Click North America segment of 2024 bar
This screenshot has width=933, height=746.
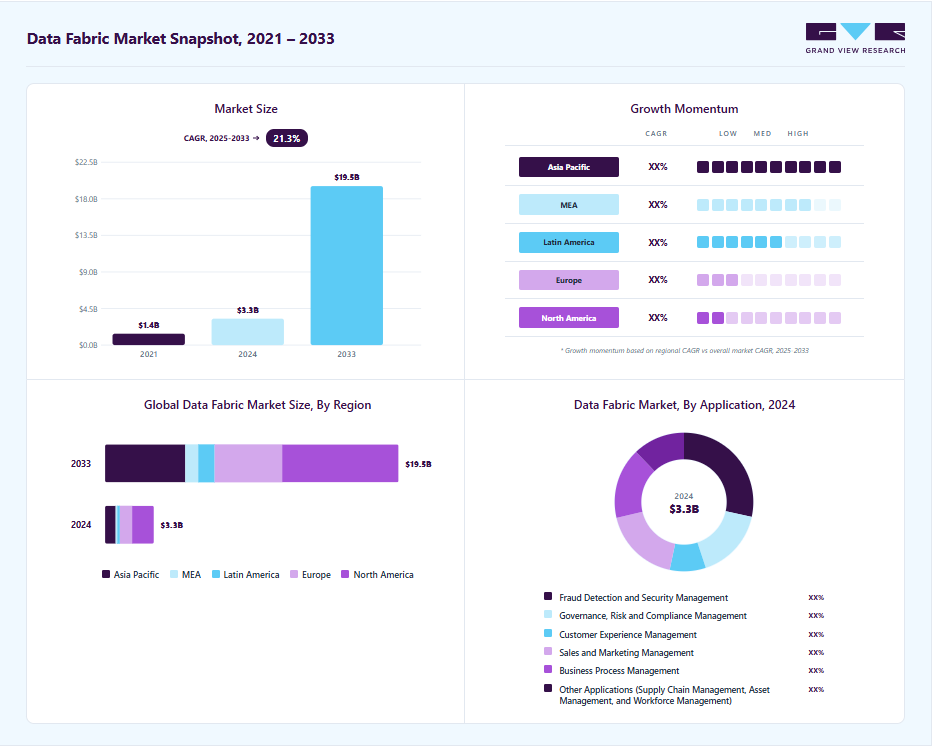click(x=143, y=525)
